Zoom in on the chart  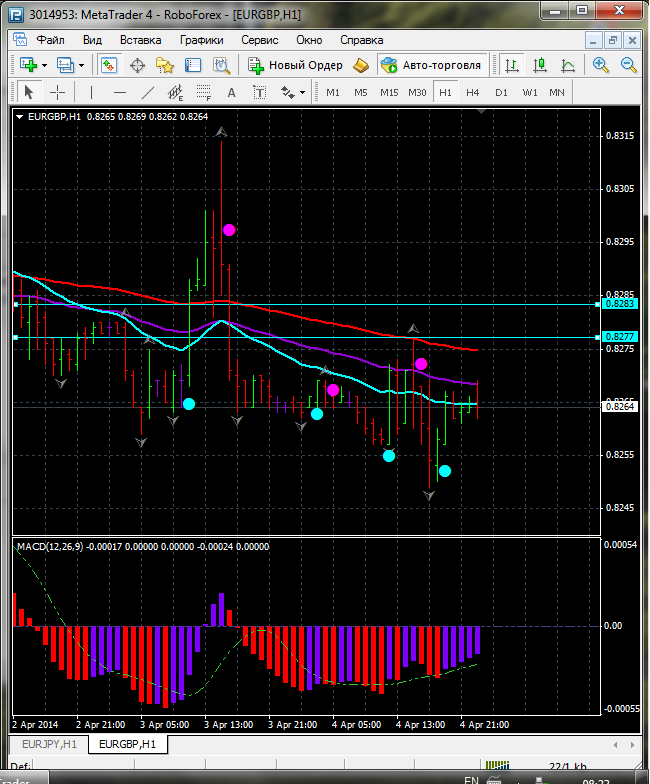click(x=600, y=65)
